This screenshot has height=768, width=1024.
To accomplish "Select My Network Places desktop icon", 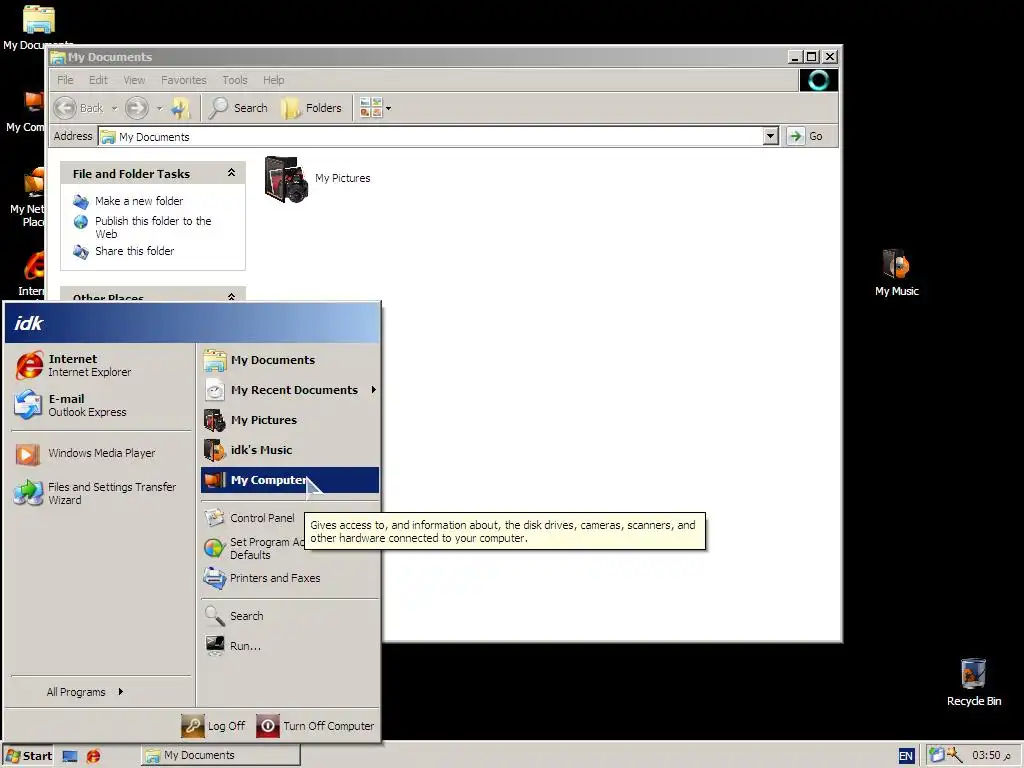I will [27, 198].
